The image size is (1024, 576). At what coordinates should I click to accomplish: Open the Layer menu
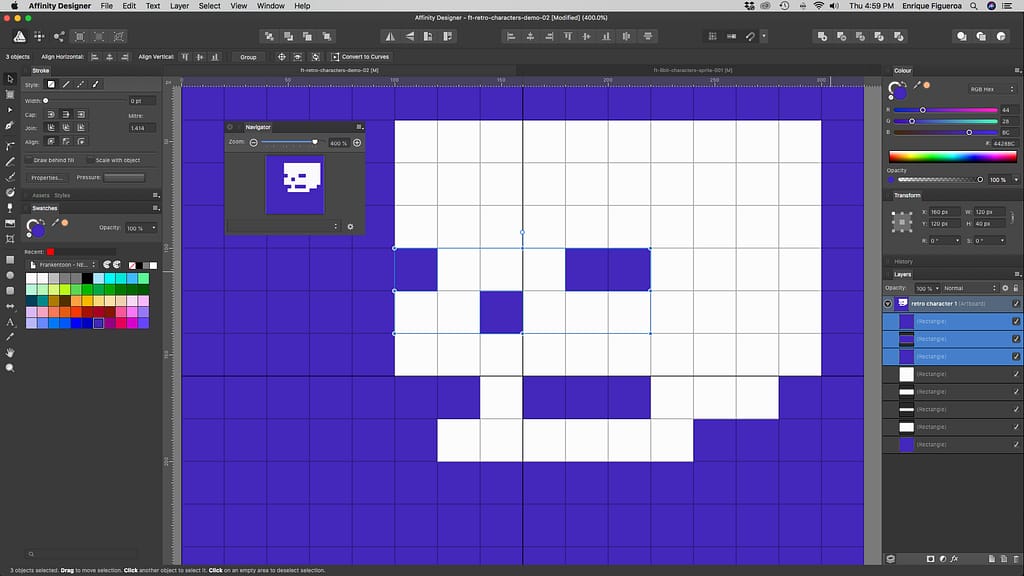pos(179,6)
